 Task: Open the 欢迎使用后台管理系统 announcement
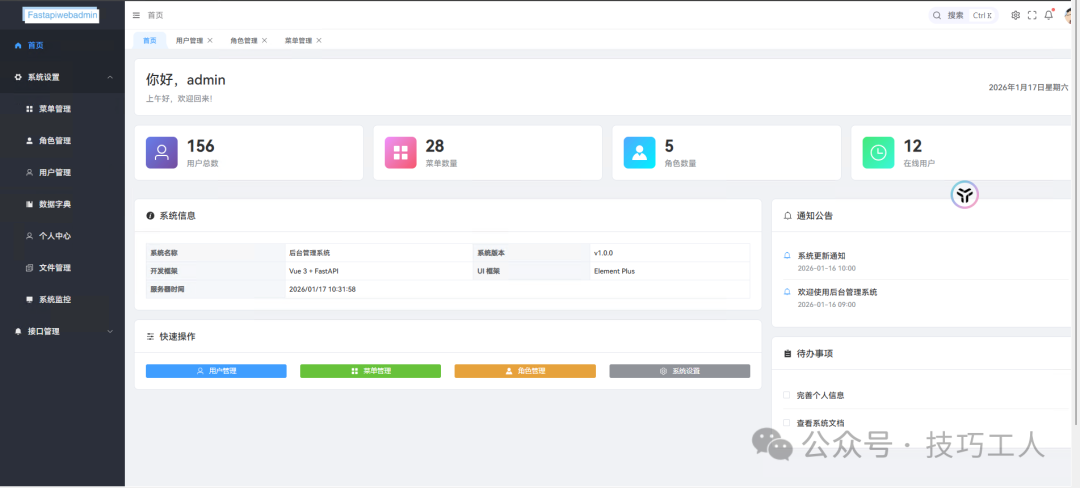pos(838,292)
